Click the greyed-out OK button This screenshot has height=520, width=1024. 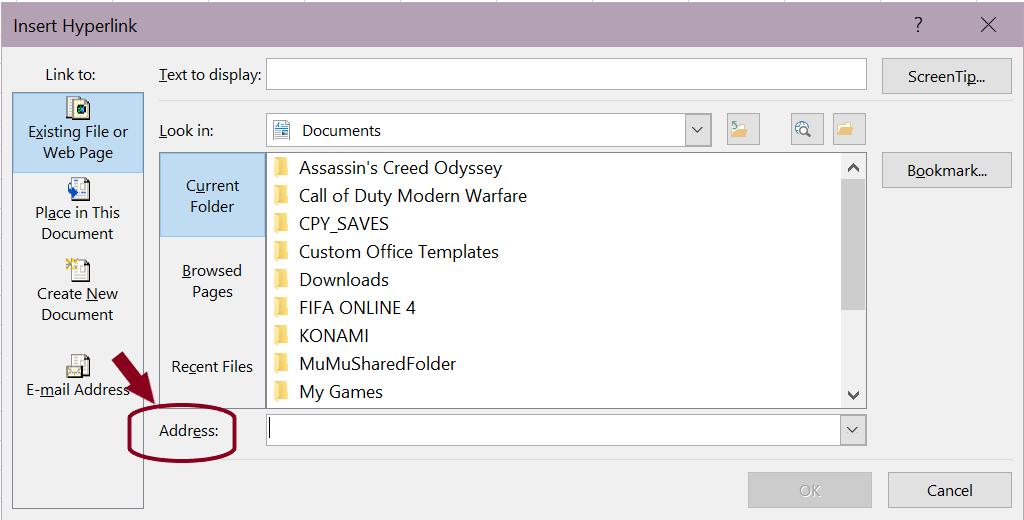(x=810, y=490)
